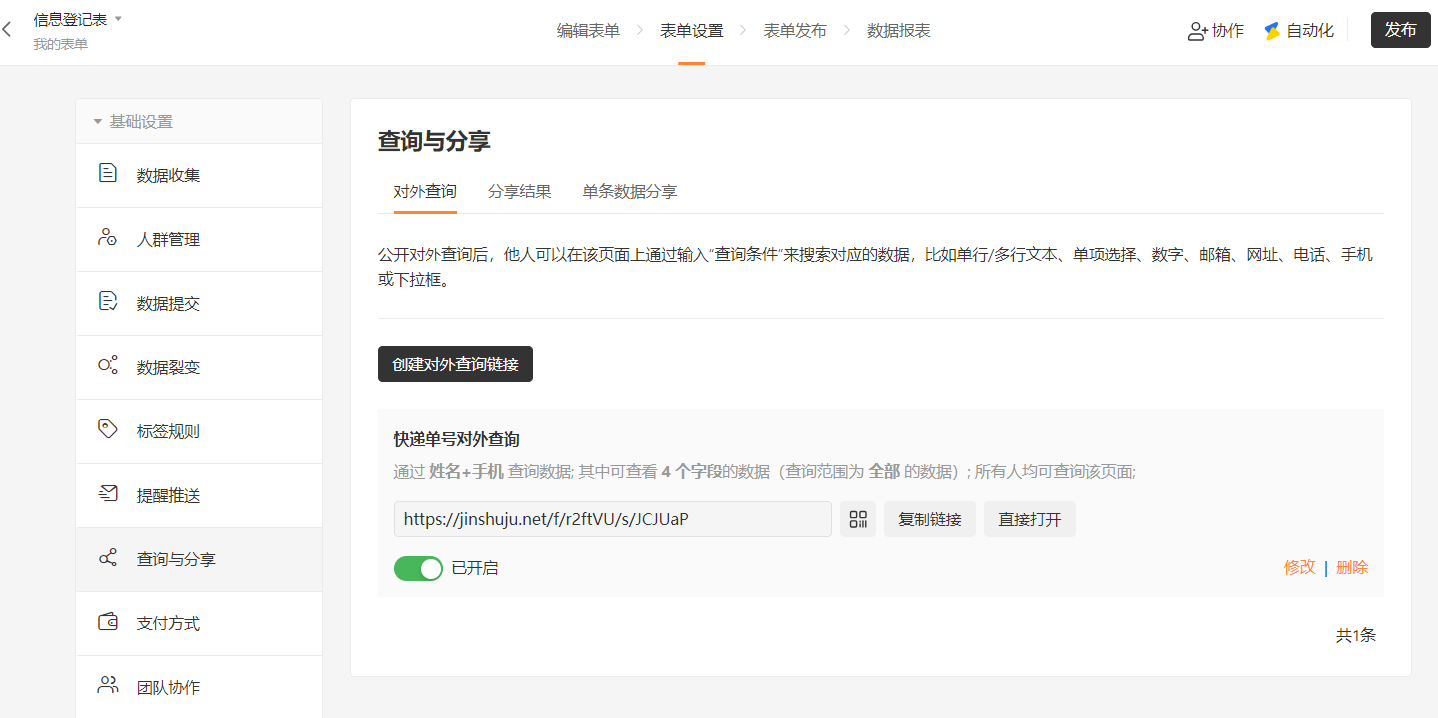Go to 表单发布 step
Image resolution: width=1438 pixels, height=718 pixels.
coord(795,31)
